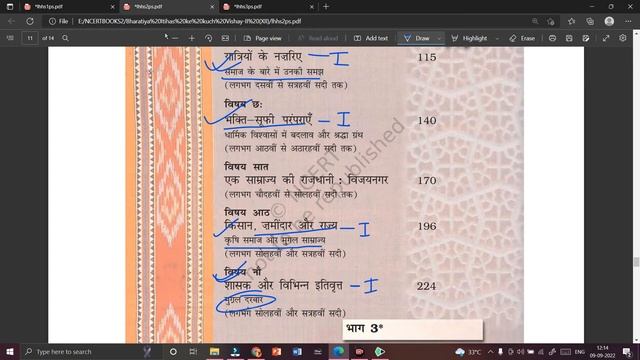Screen dimensions: 640x360
Task: Close the fhhs1ps.pdf tab
Action: tap(113, 7)
